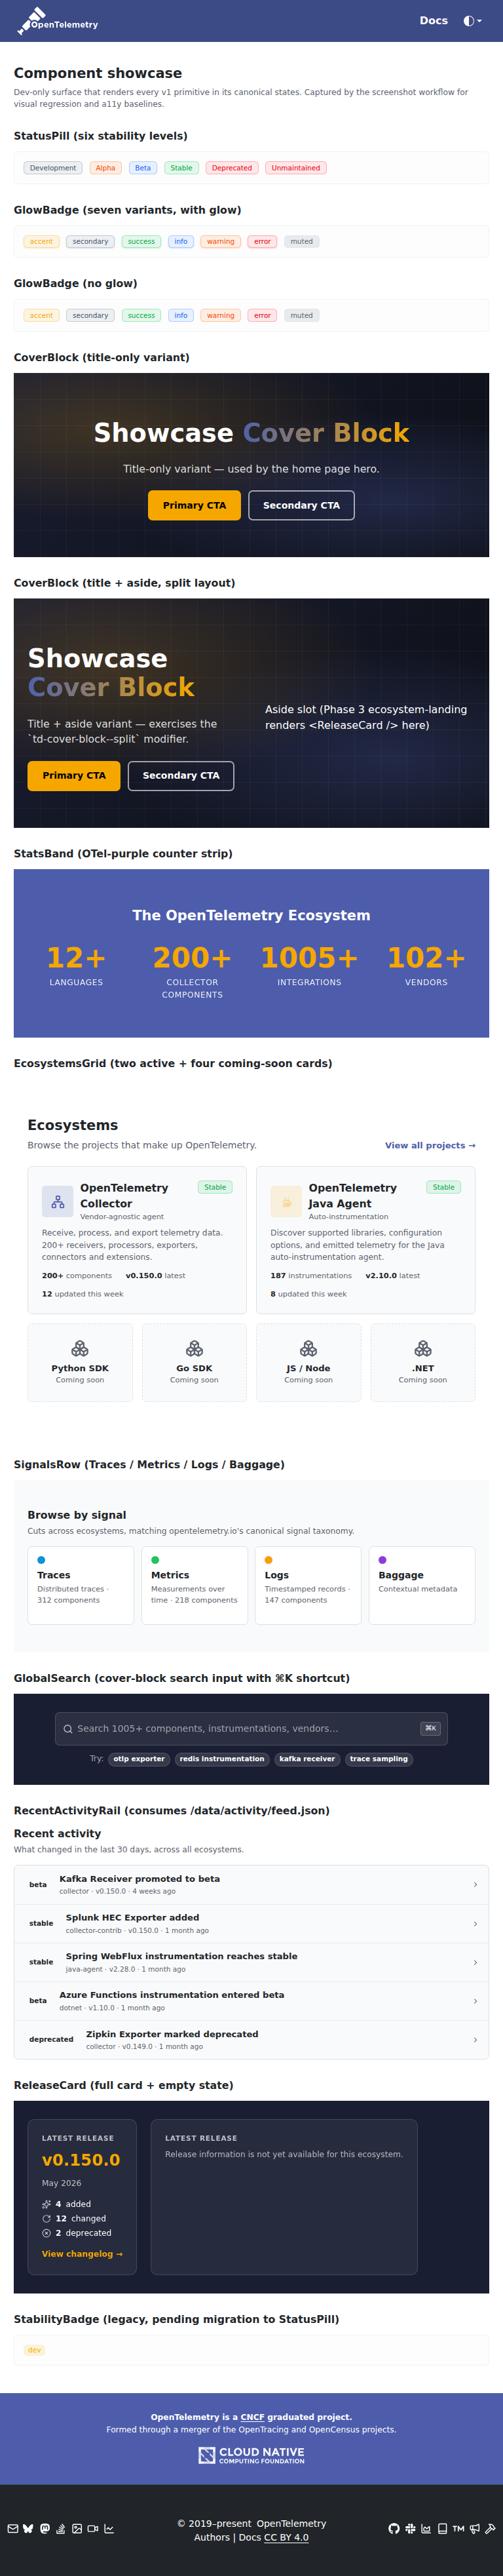Open the GitHub icon in footer
The height and width of the screenshot is (2576, 503).
[394, 2528]
